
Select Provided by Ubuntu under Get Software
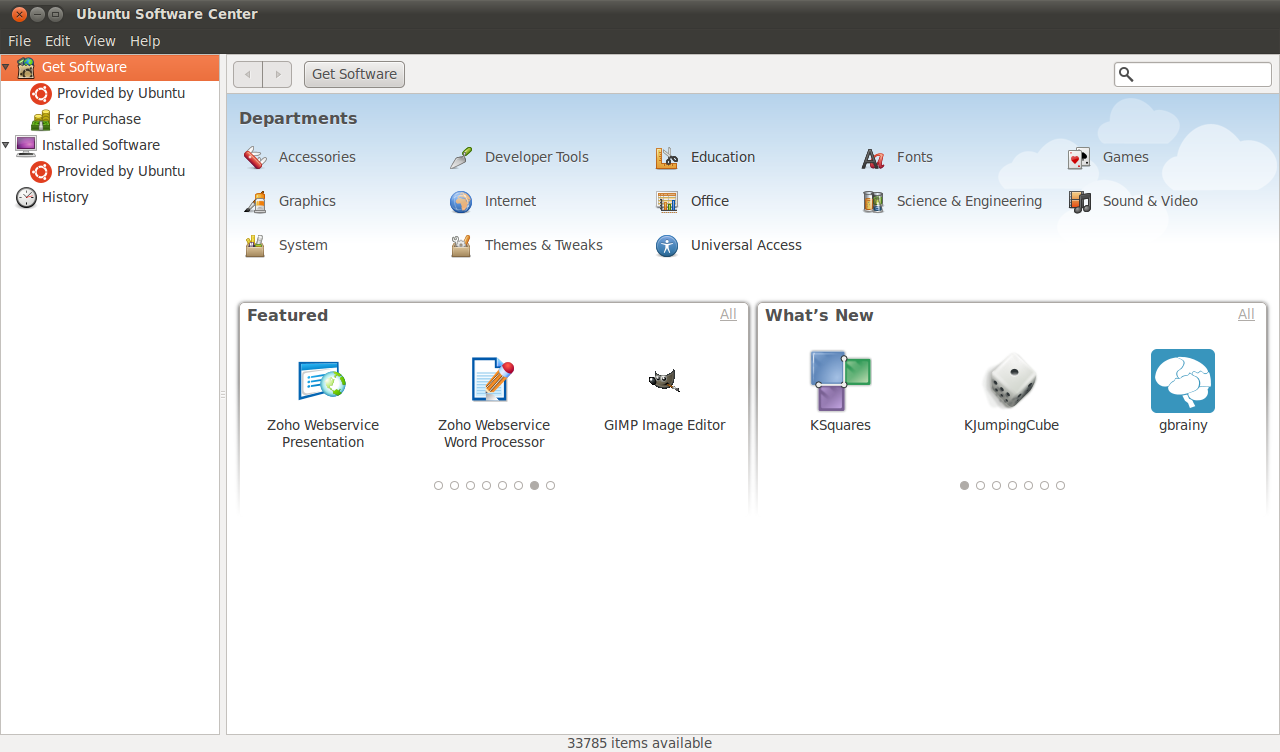point(110,93)
